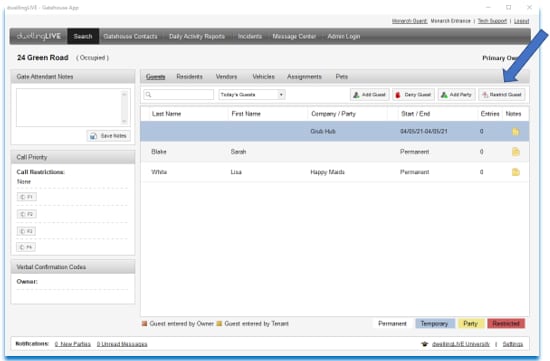Sort by Company / Party column header

pyautogui.click(x=333, y=114)
